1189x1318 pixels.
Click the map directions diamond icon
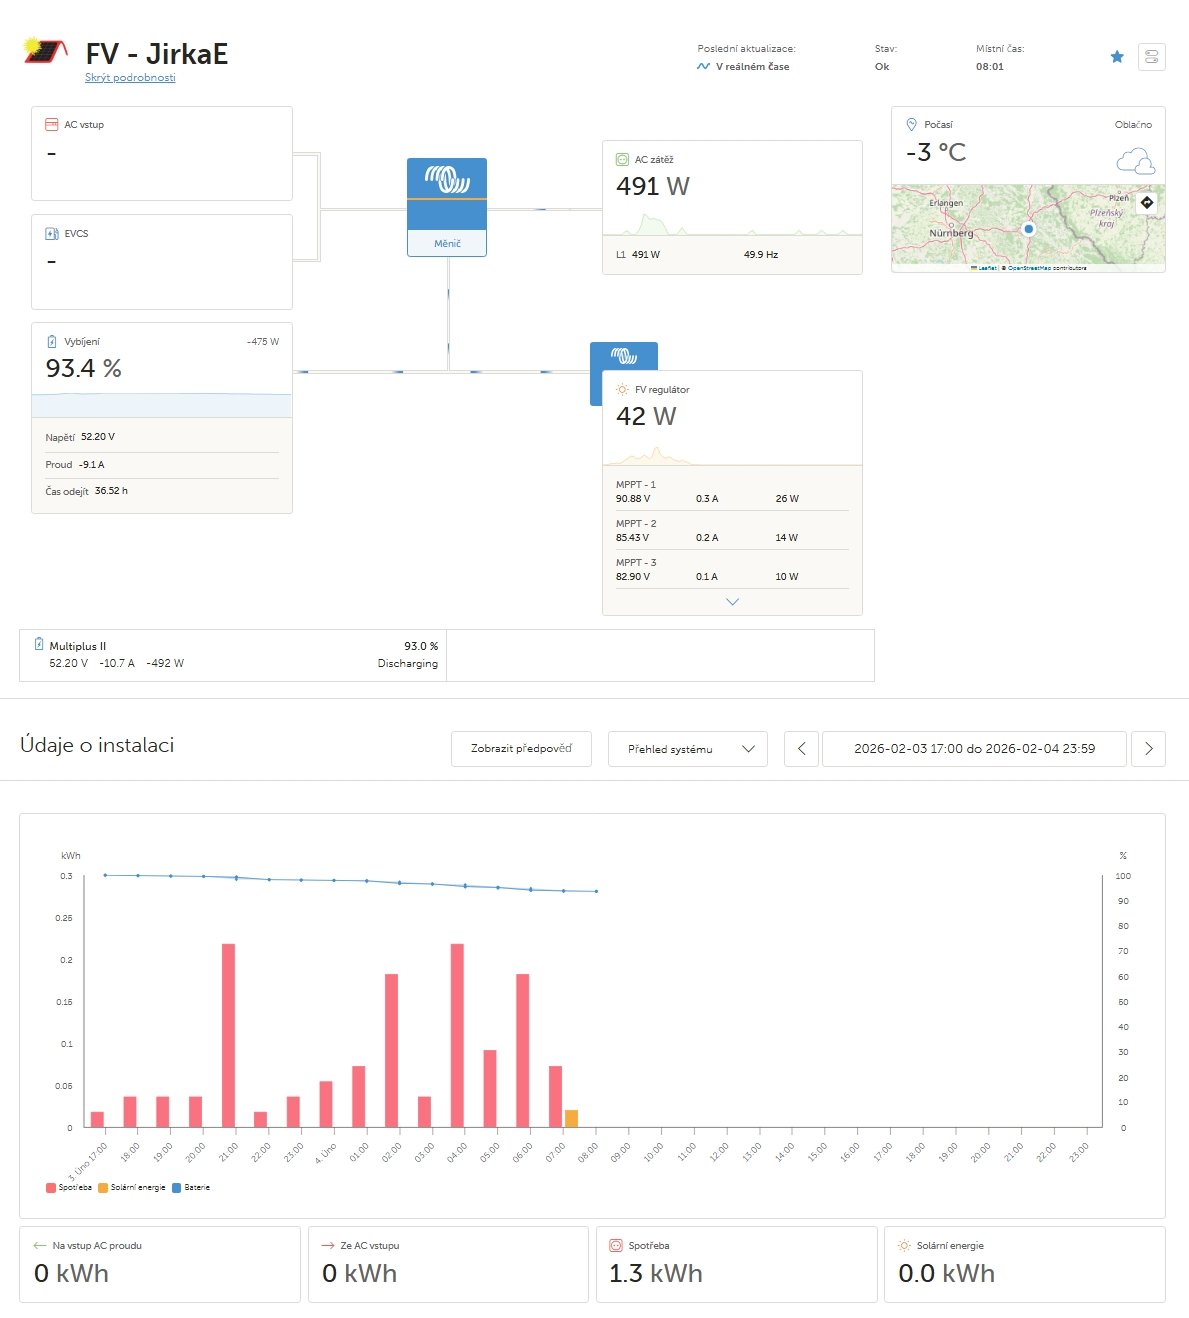point(1147,203)
